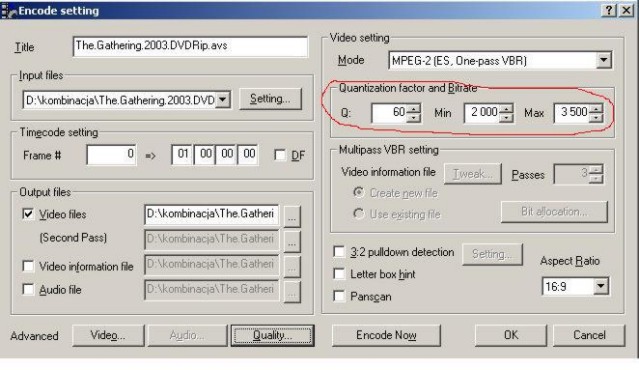Click the Min bitrate field showing 2 000
This screenshot has width=639, height=370.
482,113
